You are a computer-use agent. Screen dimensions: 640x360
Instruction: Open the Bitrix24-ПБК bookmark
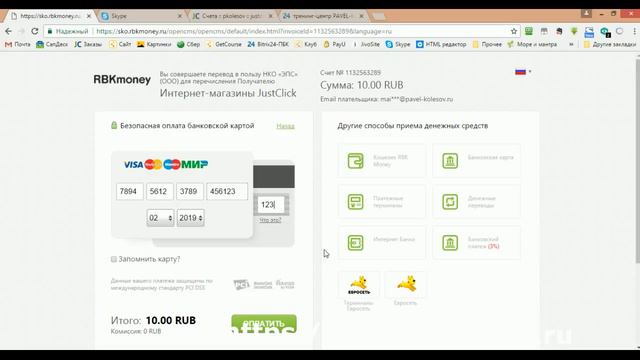[x=268, y=44]
